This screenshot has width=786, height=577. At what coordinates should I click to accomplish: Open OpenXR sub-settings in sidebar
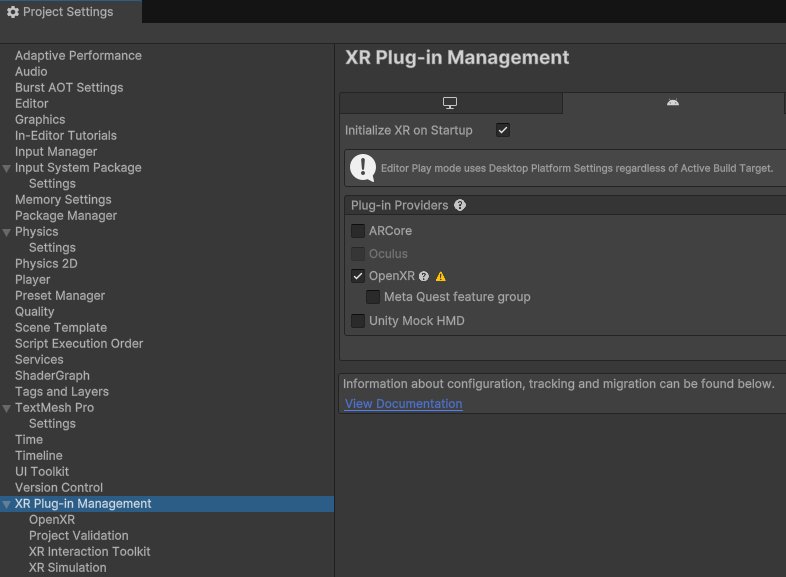tap(52, 520)
